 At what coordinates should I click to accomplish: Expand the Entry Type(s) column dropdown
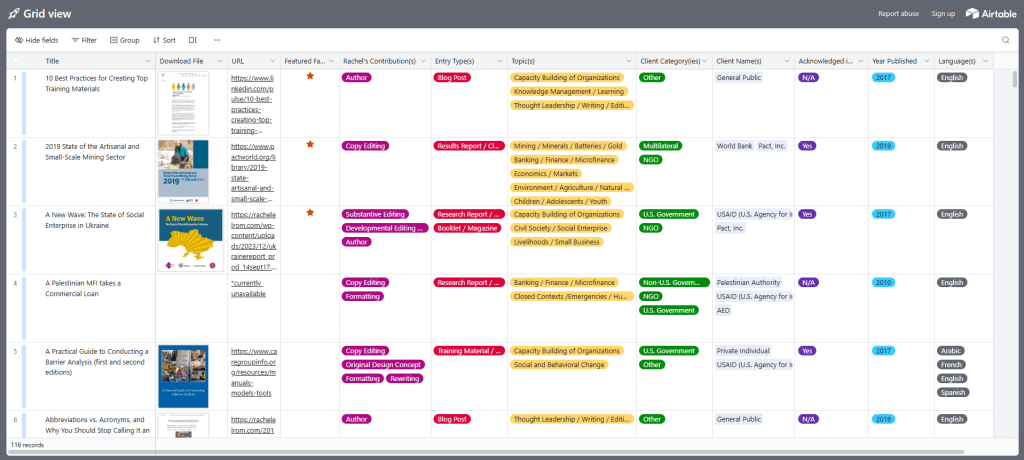pyautogui.click(x=500, y=61)
